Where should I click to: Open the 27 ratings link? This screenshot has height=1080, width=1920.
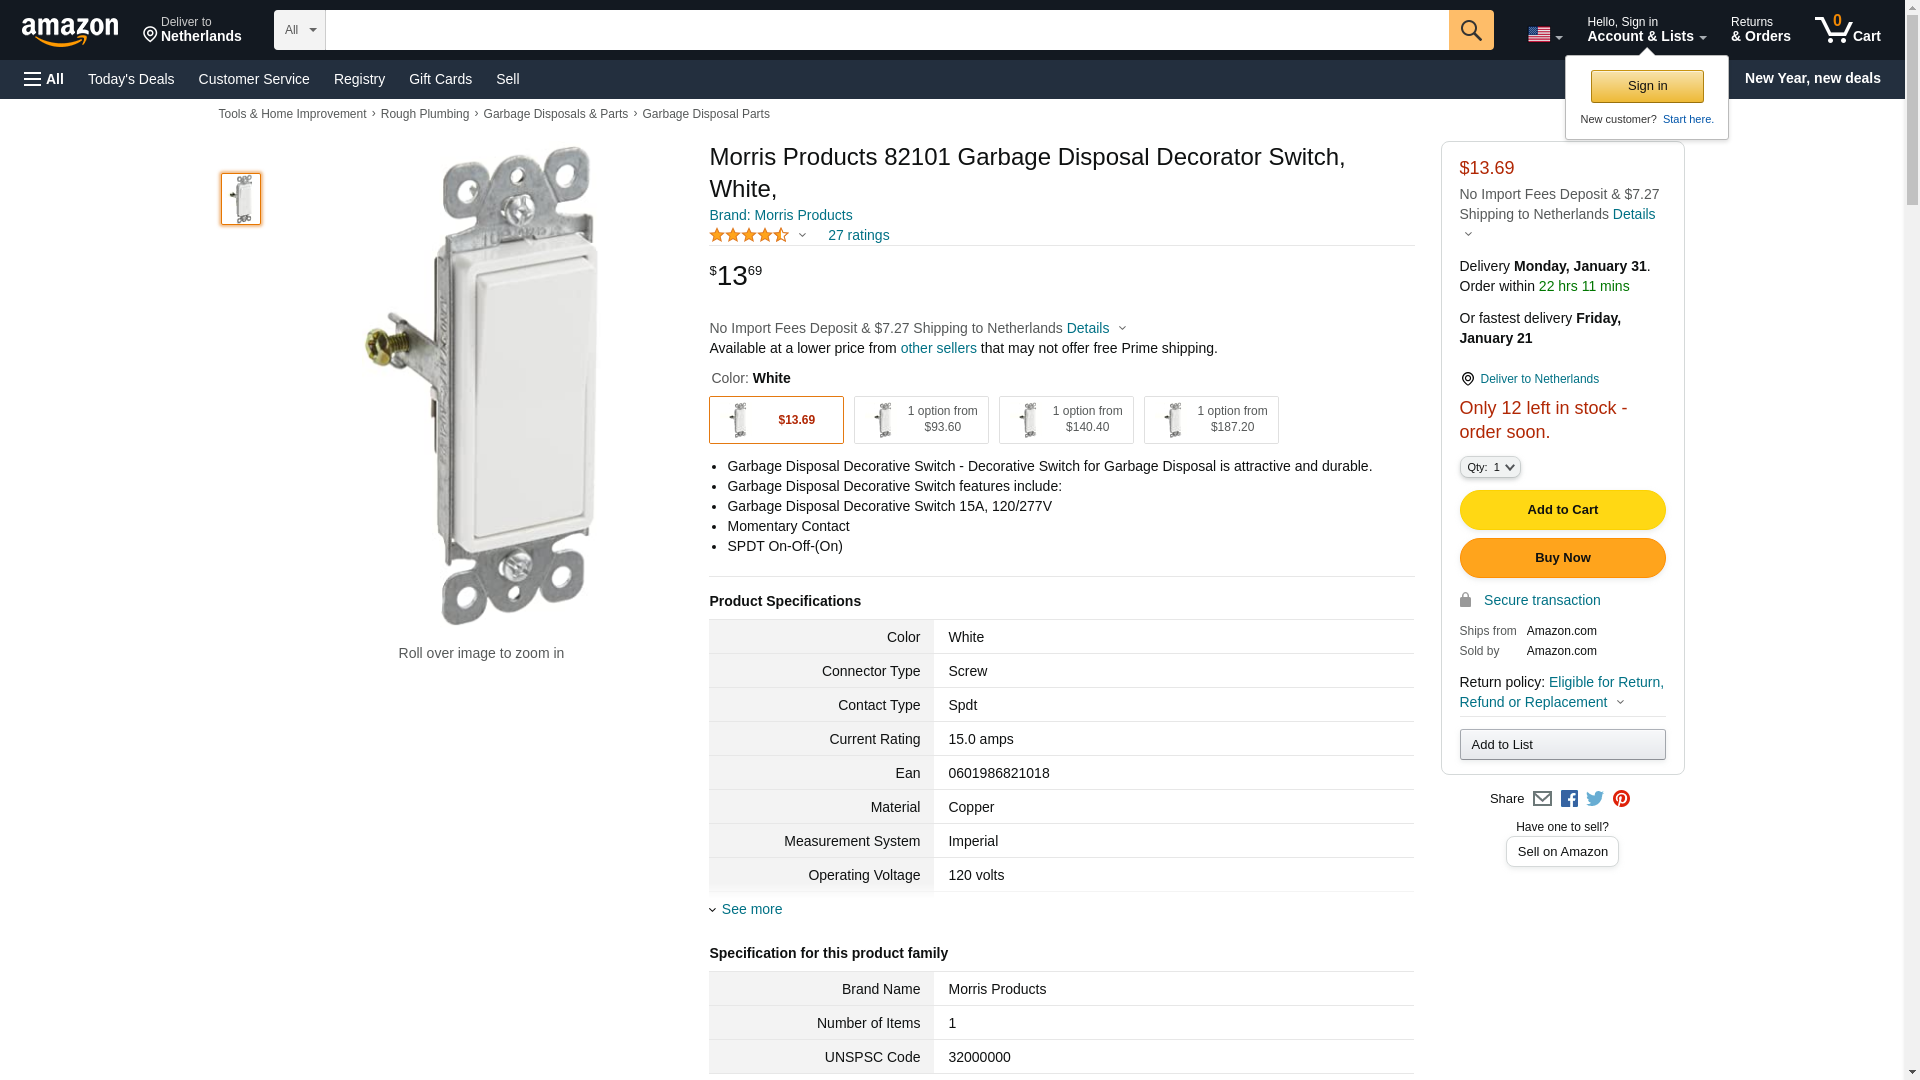pyautogui.click(x=858, y=235)
